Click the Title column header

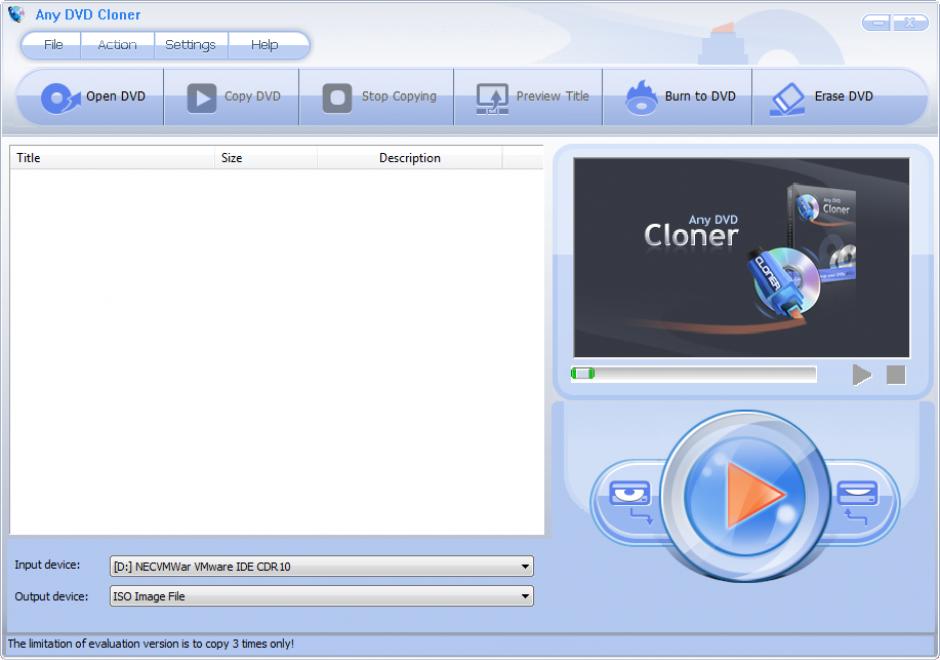point(112,158)
